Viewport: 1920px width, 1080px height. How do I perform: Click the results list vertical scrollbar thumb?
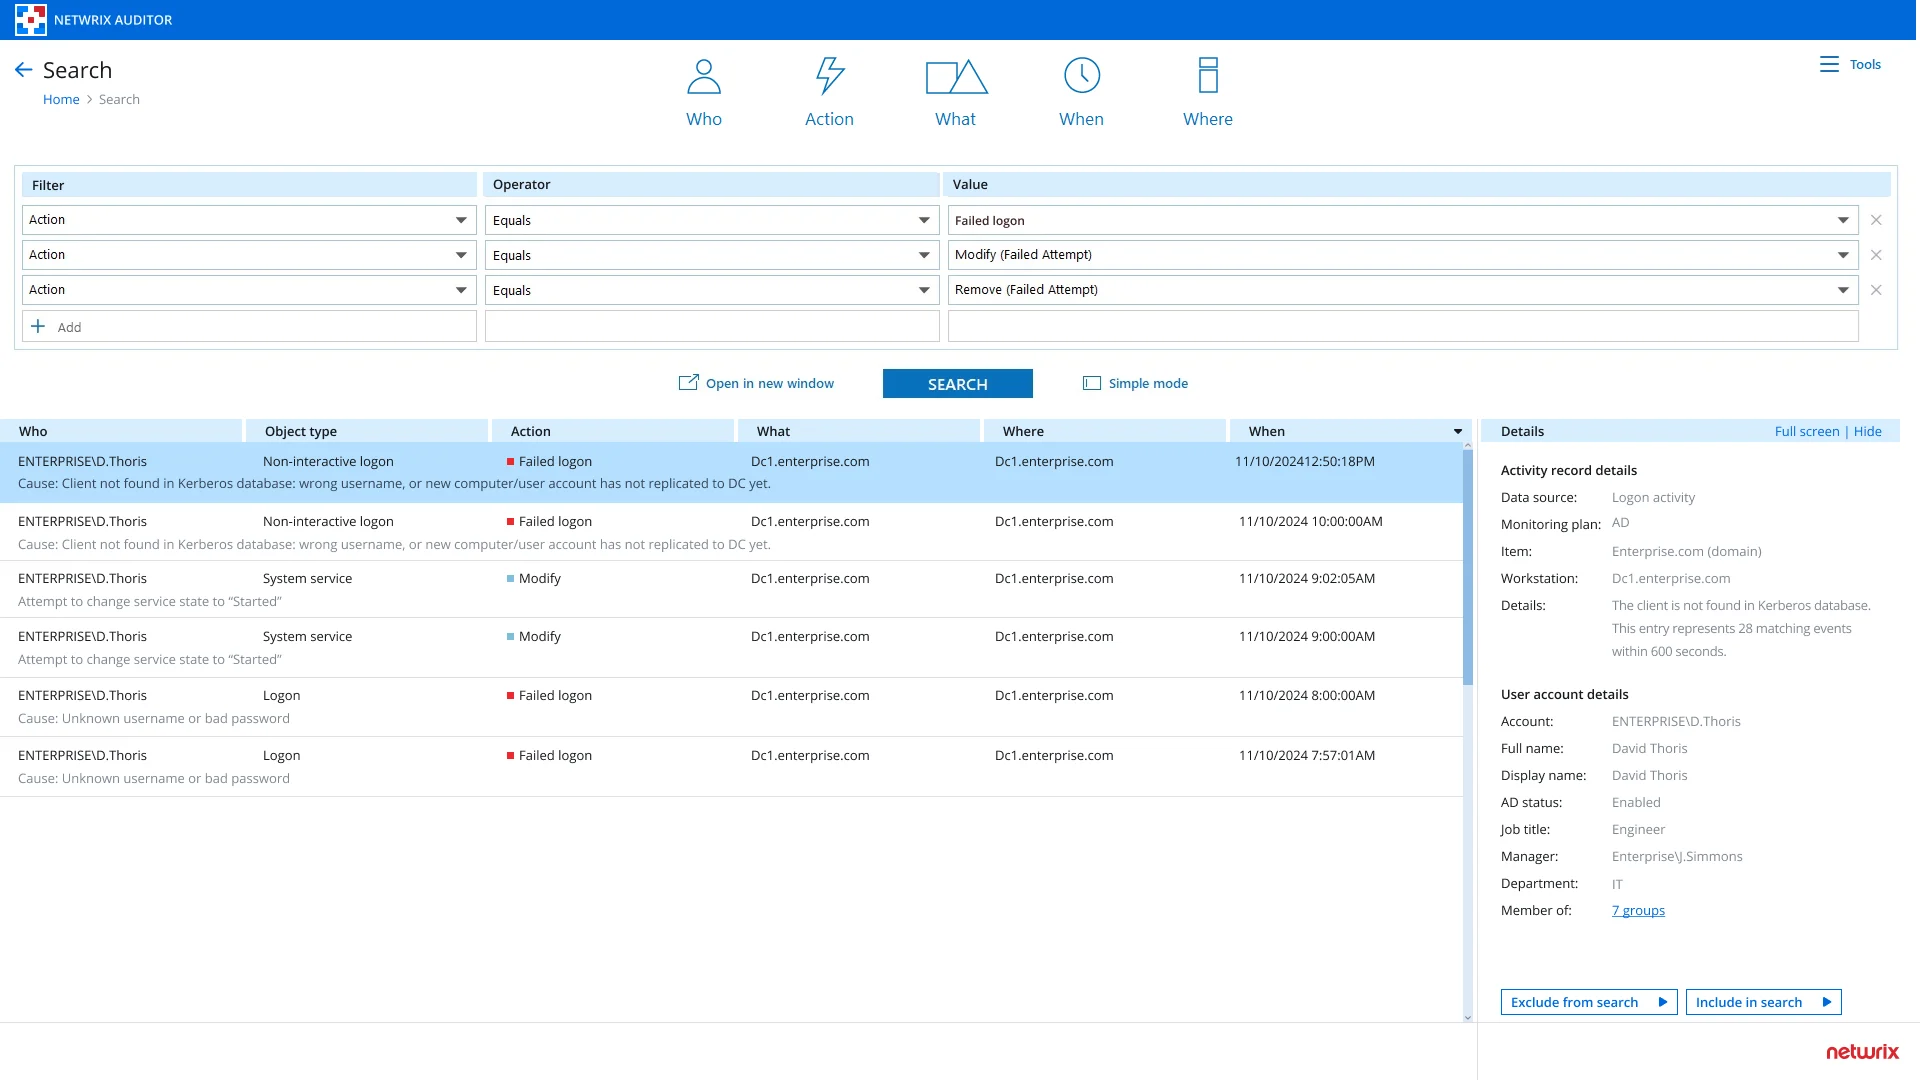1468,567
